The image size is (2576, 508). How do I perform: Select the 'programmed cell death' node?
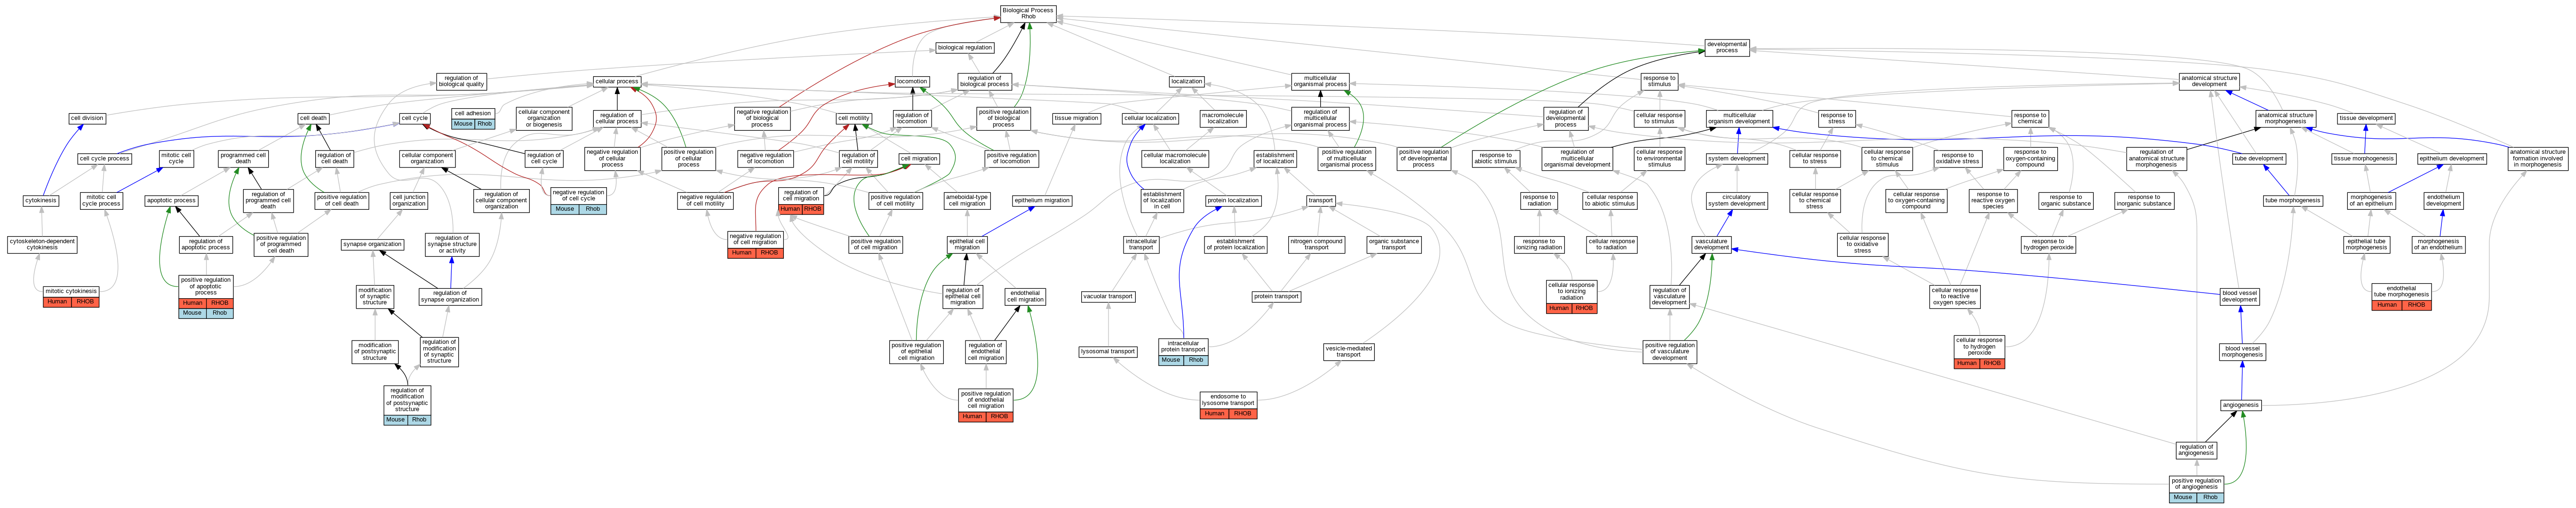pyautogui.click(x=243, y=158)
